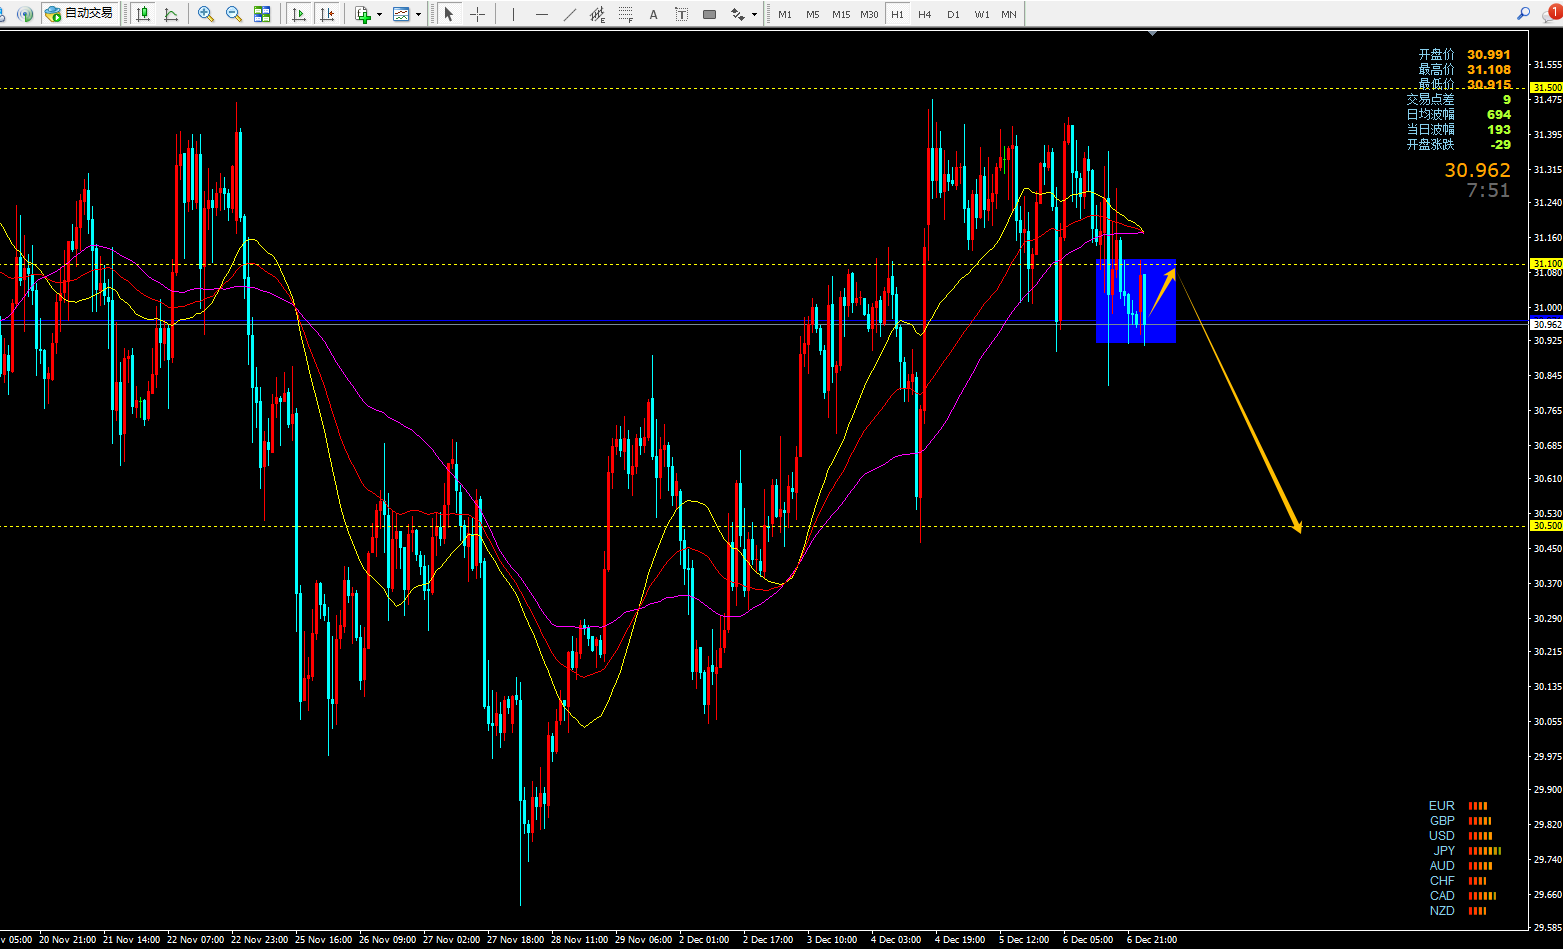This screenshot has width=1563, height=949.
Task: Switch to the M15 timeframe
Action: pyautogui.click(x=841, y=14)
